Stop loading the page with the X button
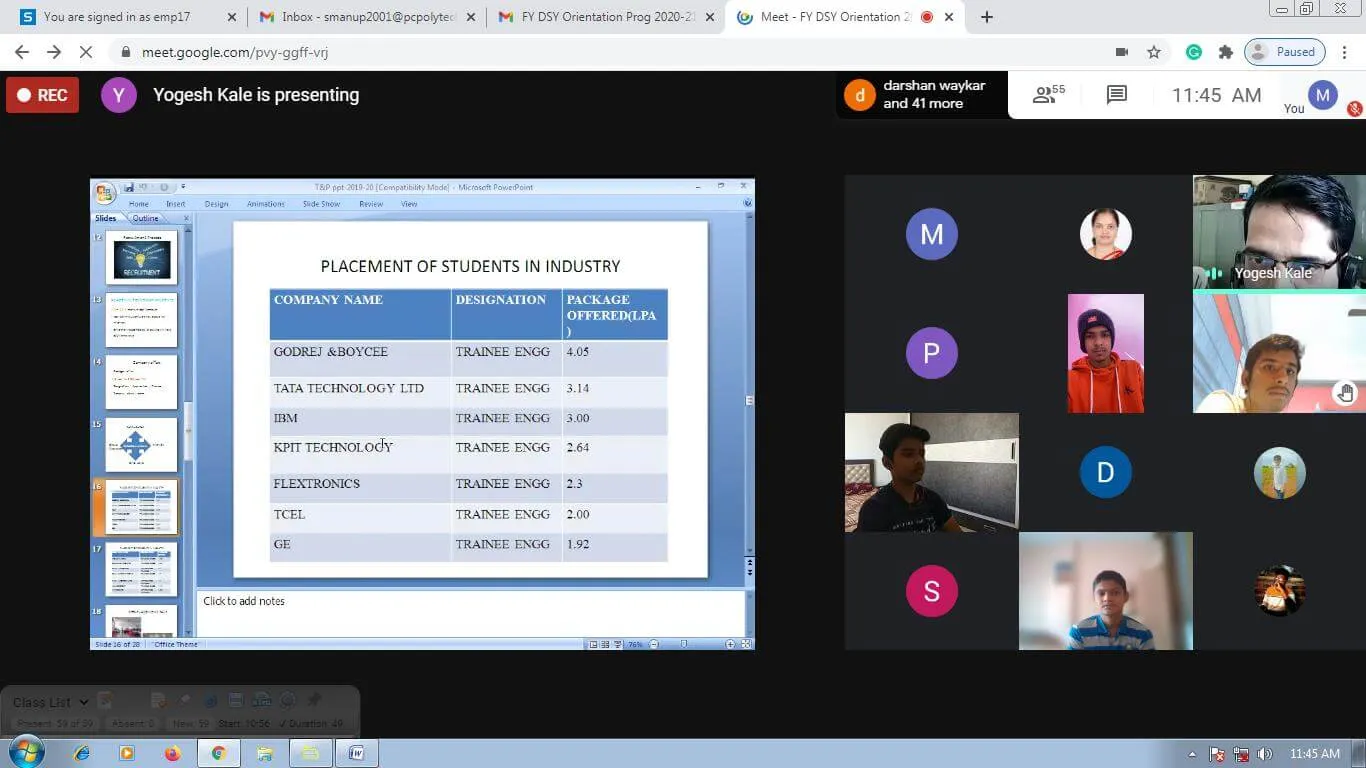1366x768 pixels. coord(86,52)
